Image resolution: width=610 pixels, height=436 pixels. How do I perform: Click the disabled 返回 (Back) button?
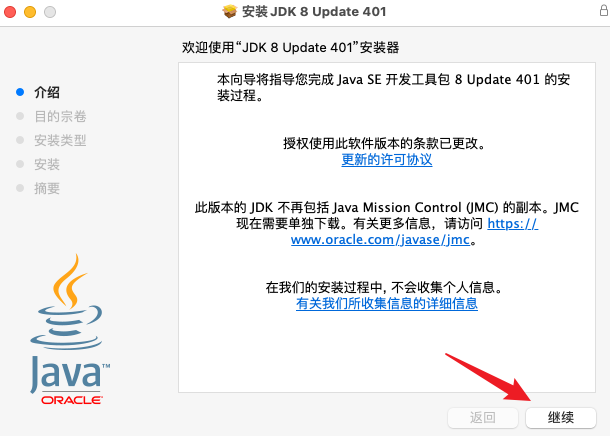483,417
